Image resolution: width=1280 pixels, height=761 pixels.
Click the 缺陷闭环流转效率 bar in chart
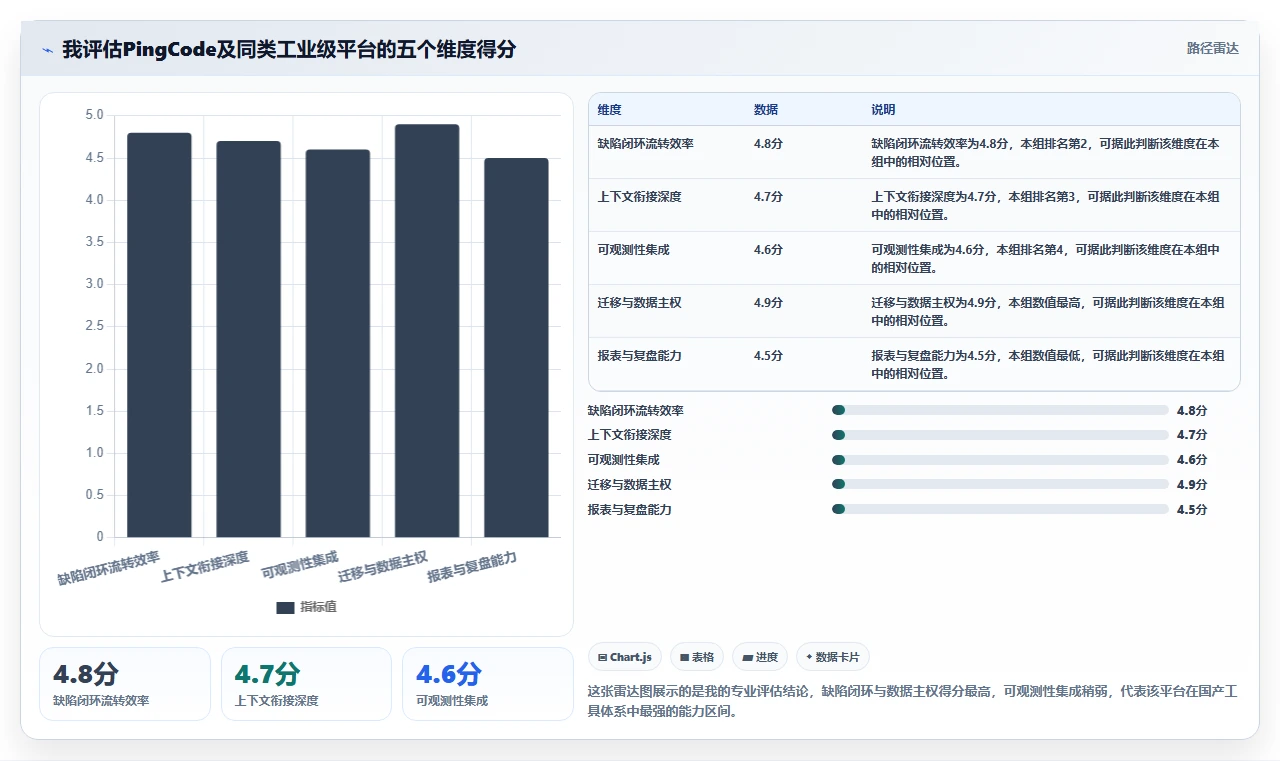pyautogui.click(x=159, y=335)
